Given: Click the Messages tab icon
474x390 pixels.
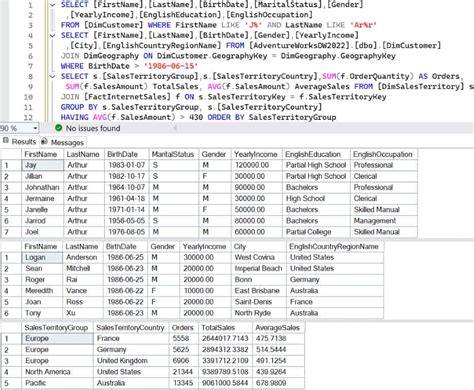Looking at the screenshot, I should (44, 142).
